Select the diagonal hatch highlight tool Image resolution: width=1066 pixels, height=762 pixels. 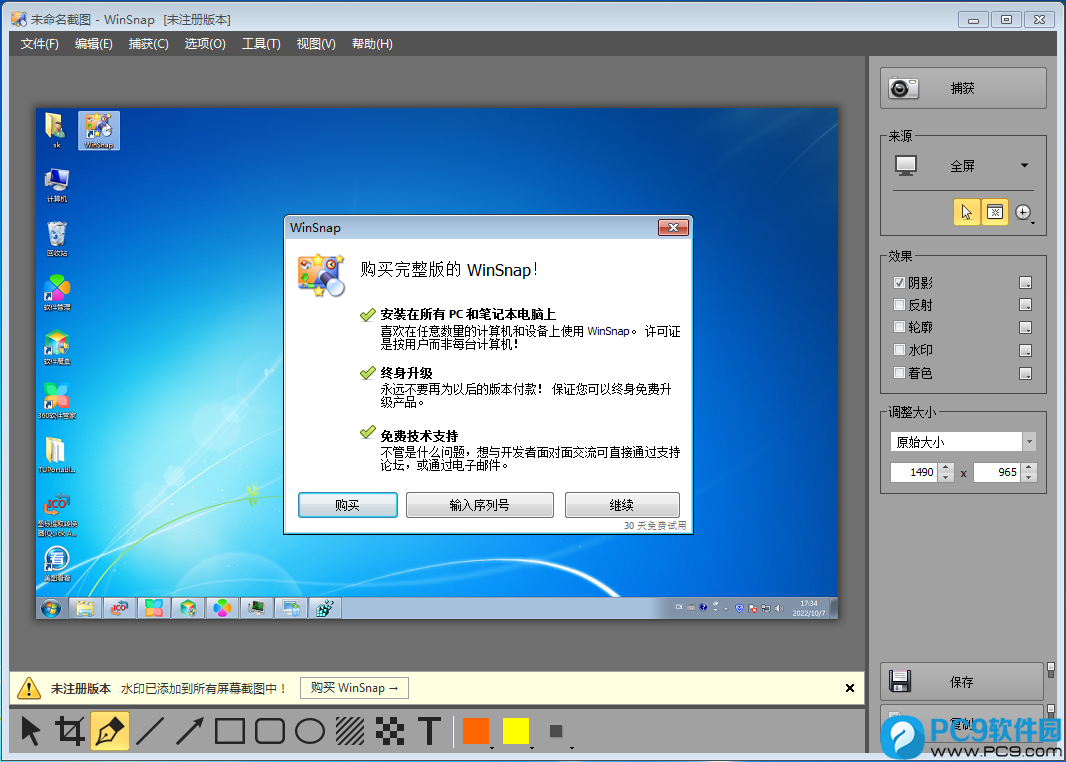(x=350, y=731)
